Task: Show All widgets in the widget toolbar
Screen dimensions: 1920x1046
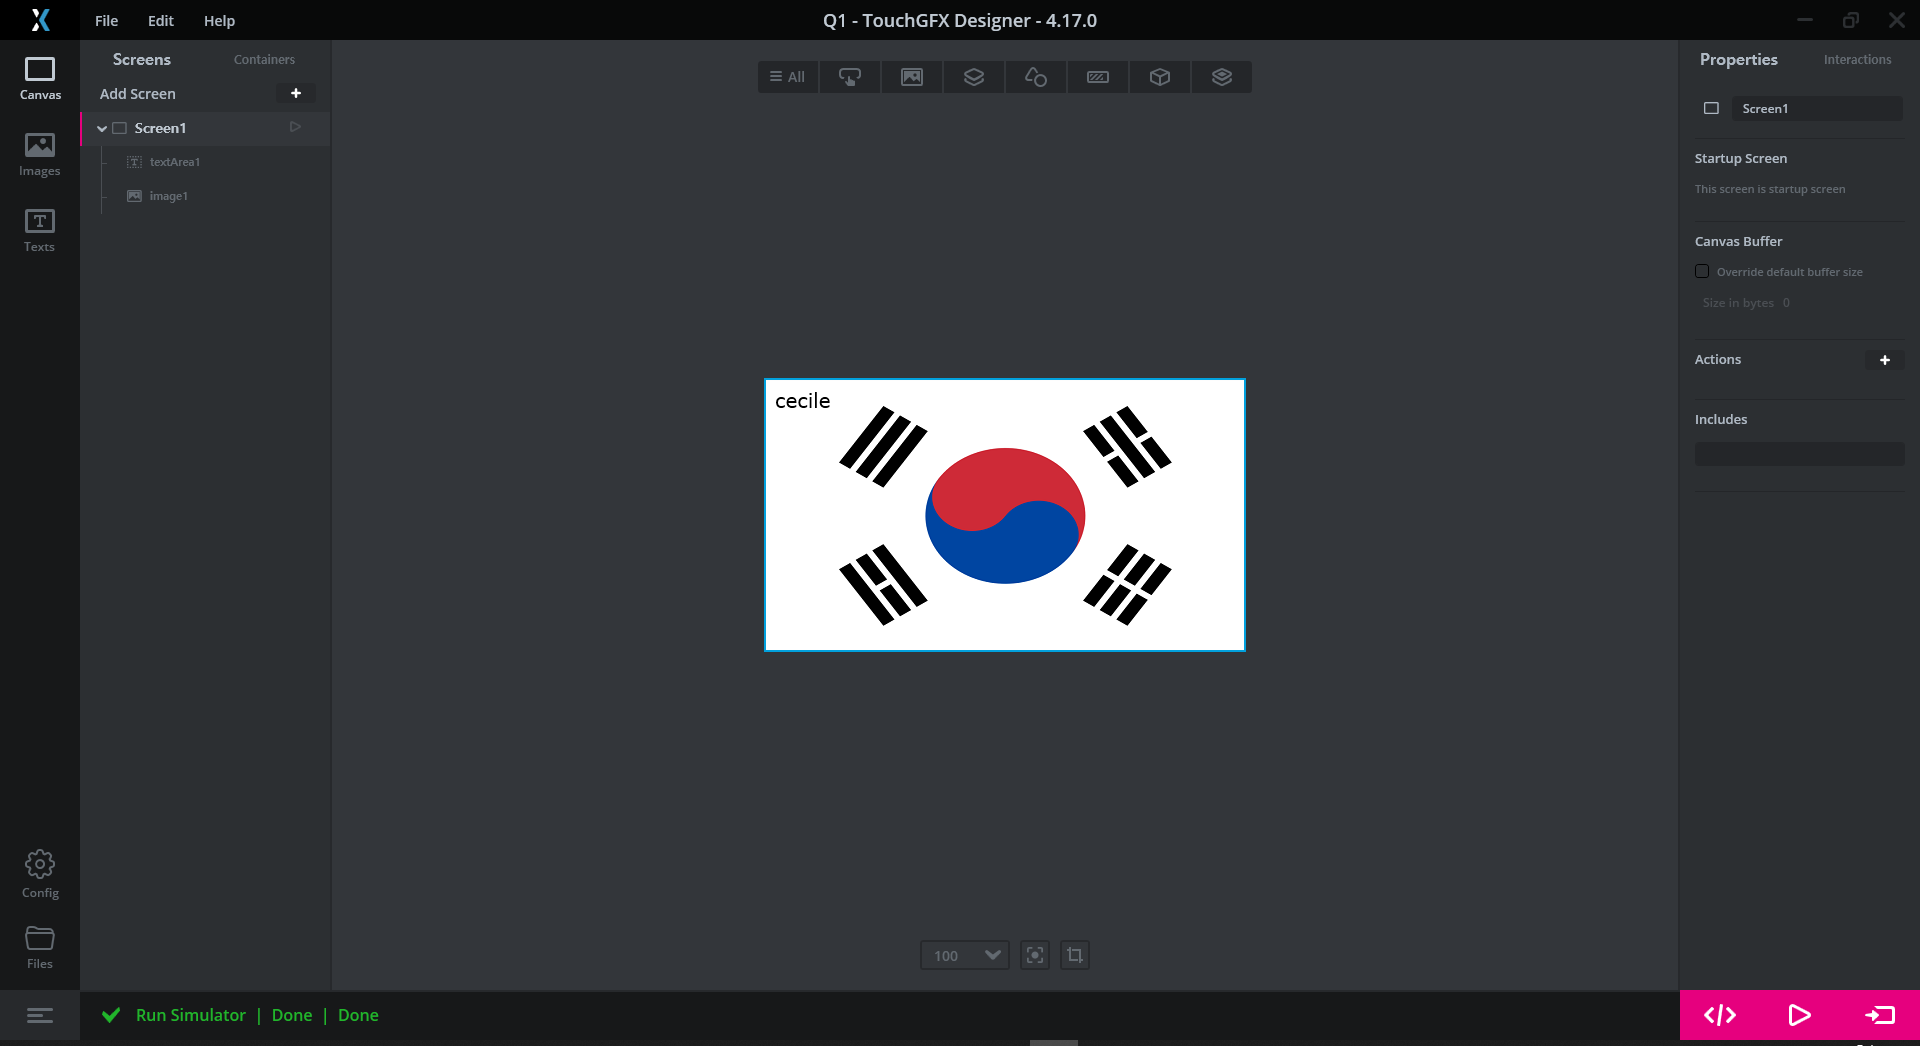Action: click(788, 77)
